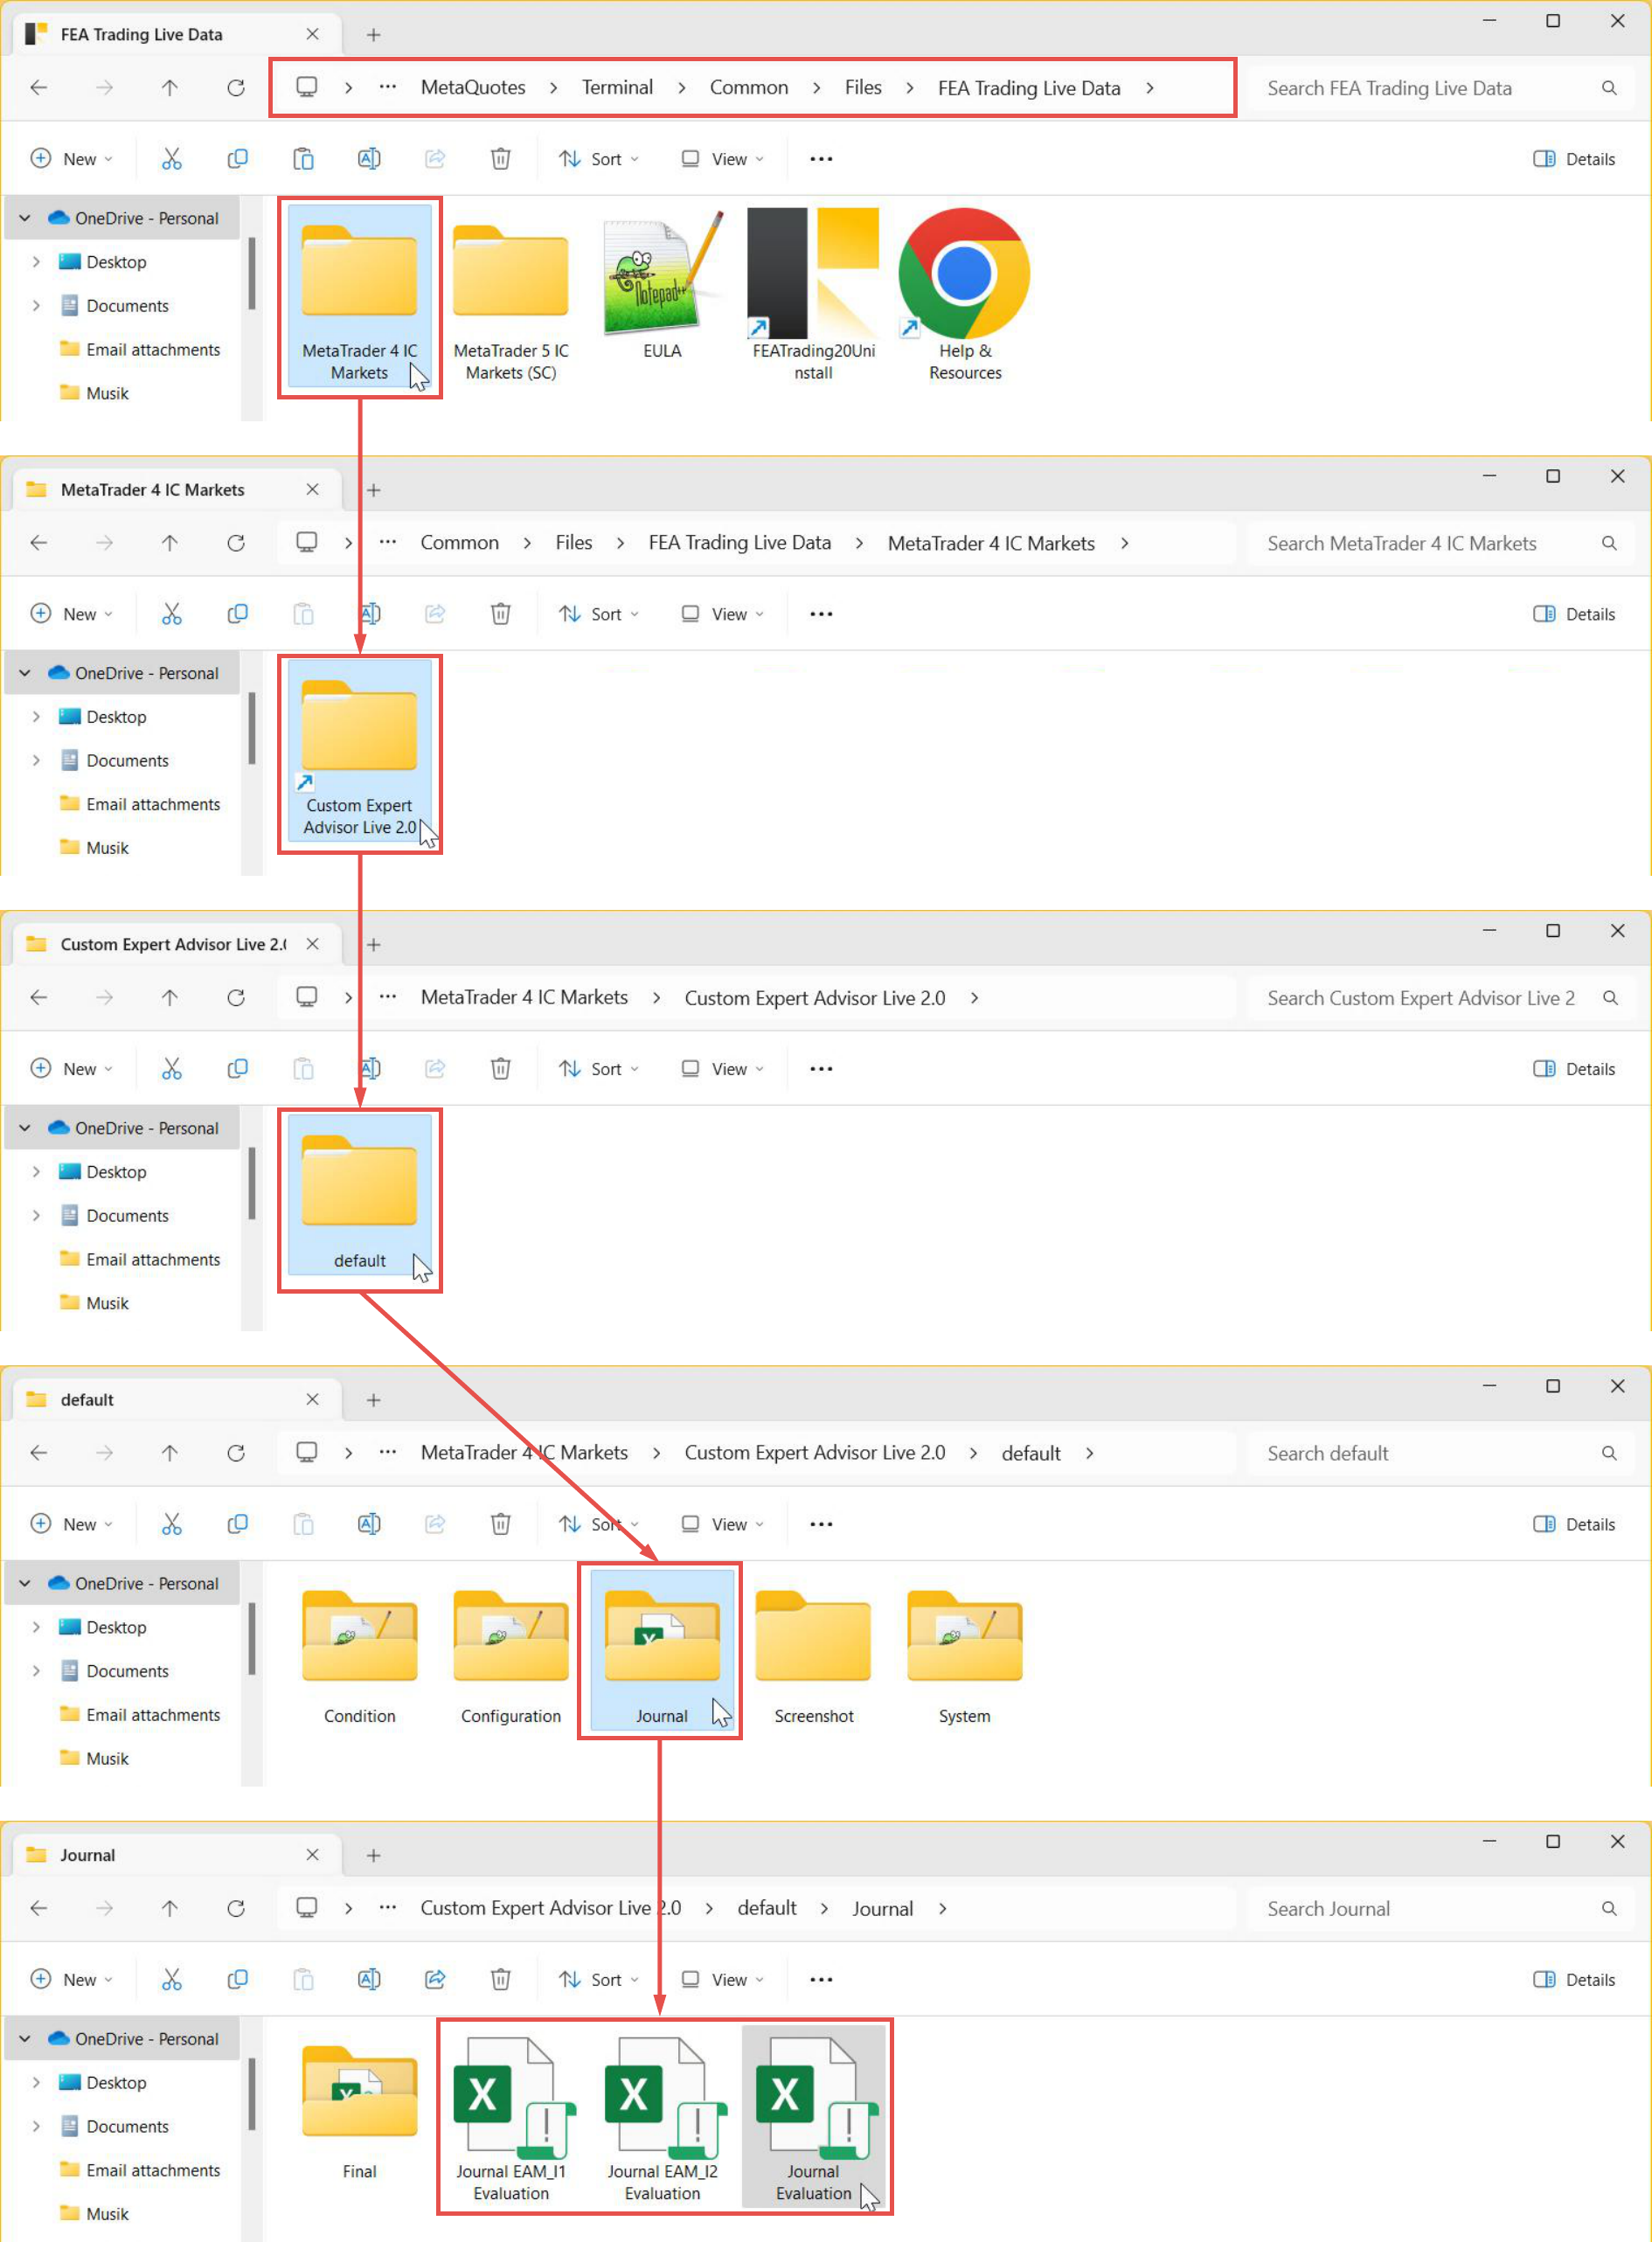The image size is (1652, 2242).
Task: Expand hidden breadcrumb ellipsis in Journal address bar
Action: point(388,1908)
